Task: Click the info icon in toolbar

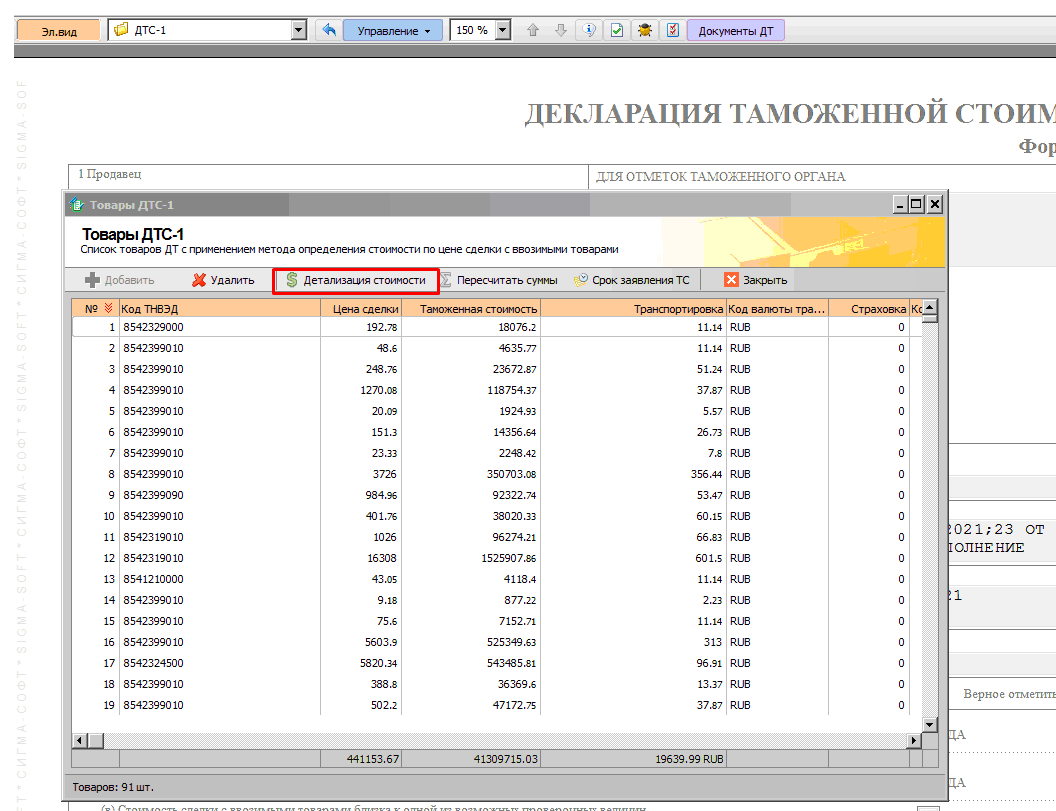Action: coord(589,30)
